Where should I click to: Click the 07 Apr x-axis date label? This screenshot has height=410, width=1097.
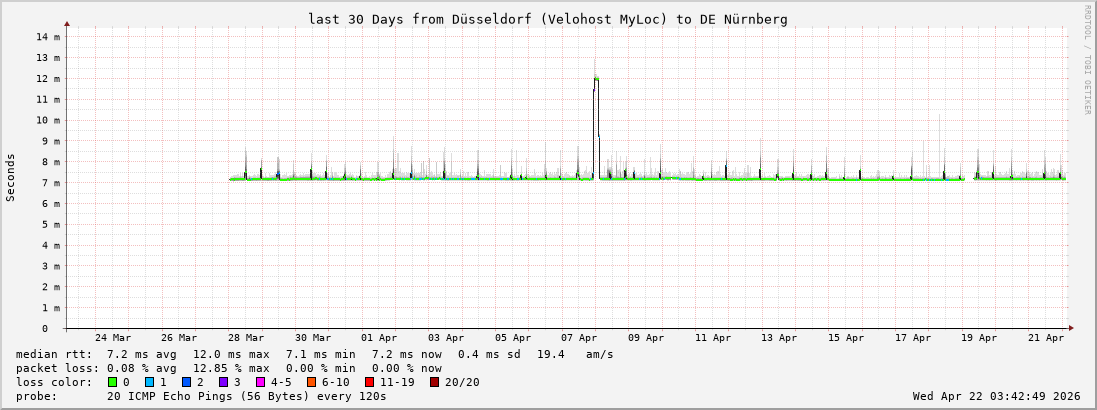[580, 338]
